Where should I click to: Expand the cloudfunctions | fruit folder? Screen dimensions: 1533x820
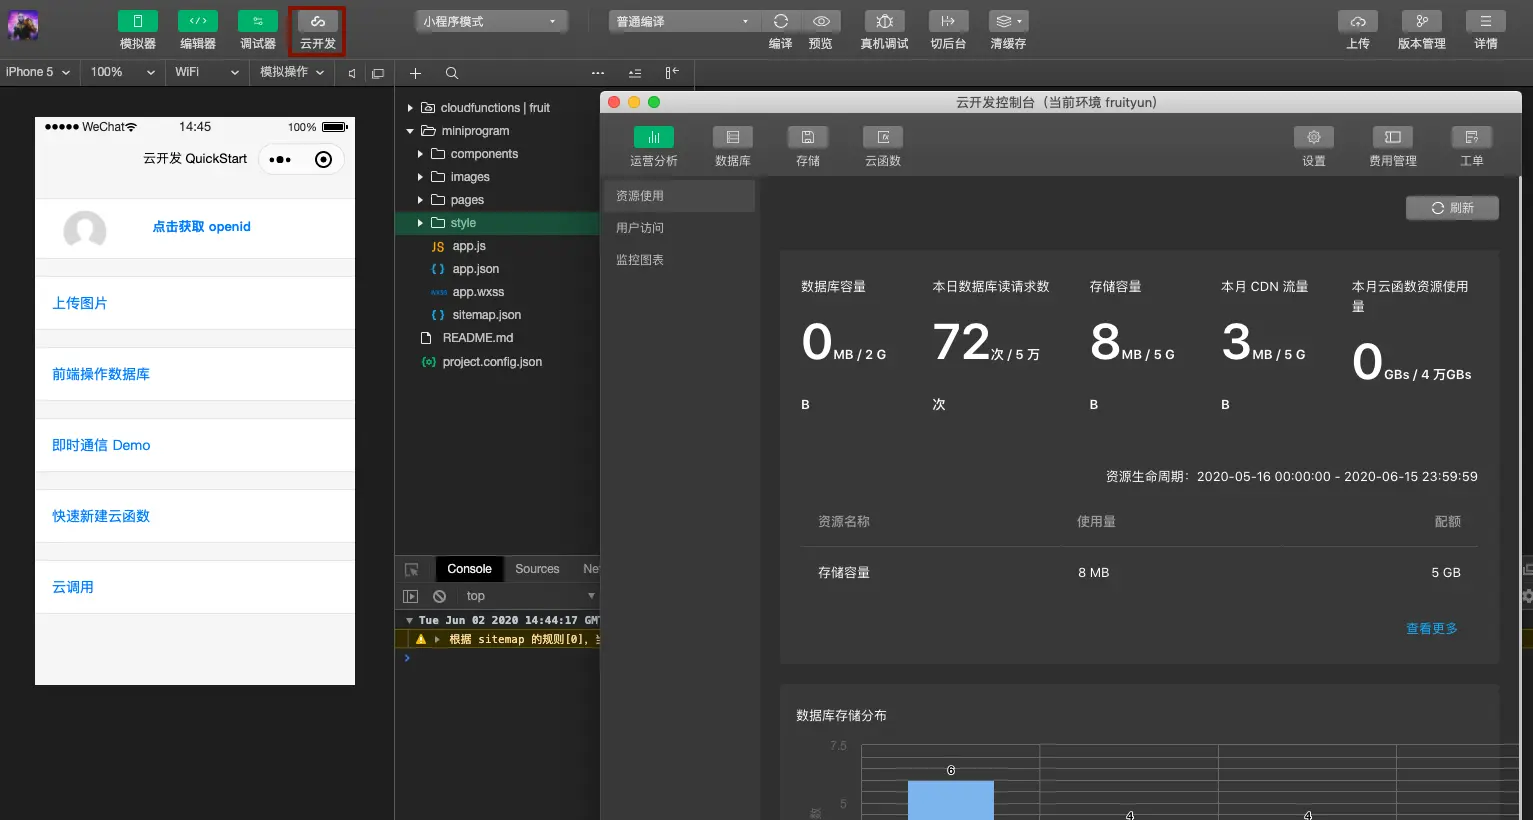(x=410, y=108)
